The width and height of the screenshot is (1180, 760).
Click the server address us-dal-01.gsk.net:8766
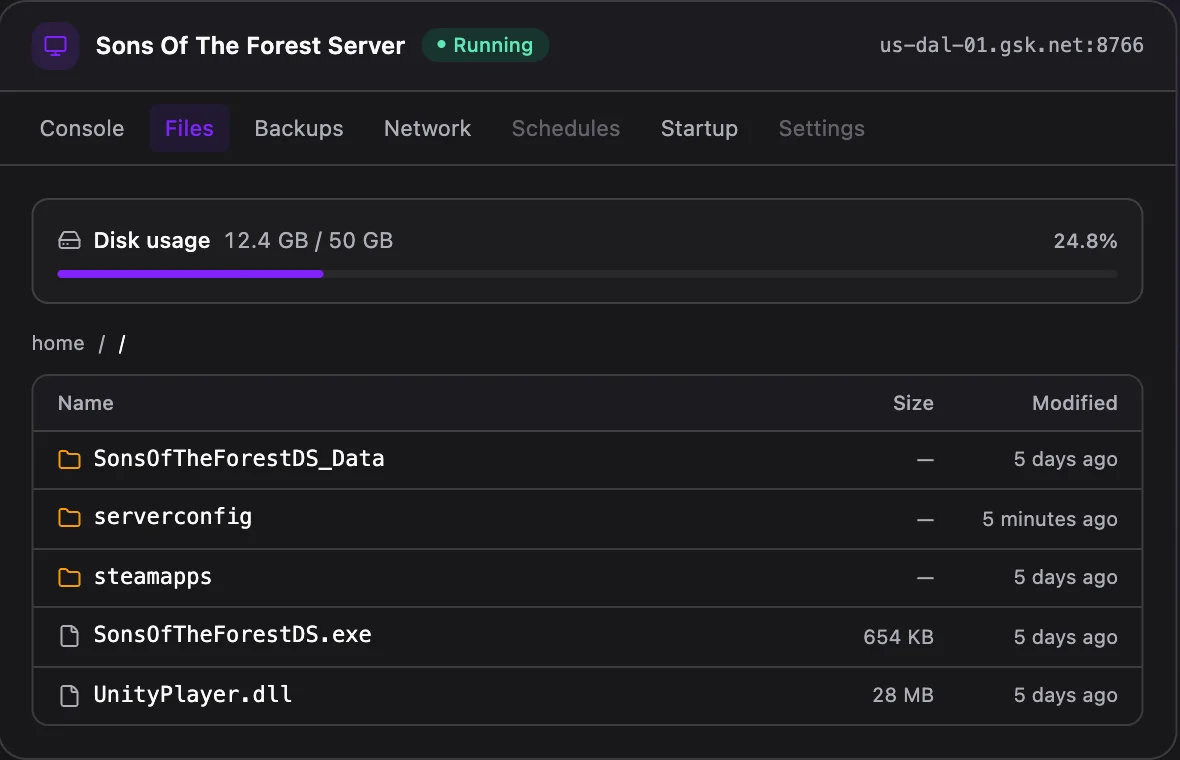click(x=1011, y=45)
